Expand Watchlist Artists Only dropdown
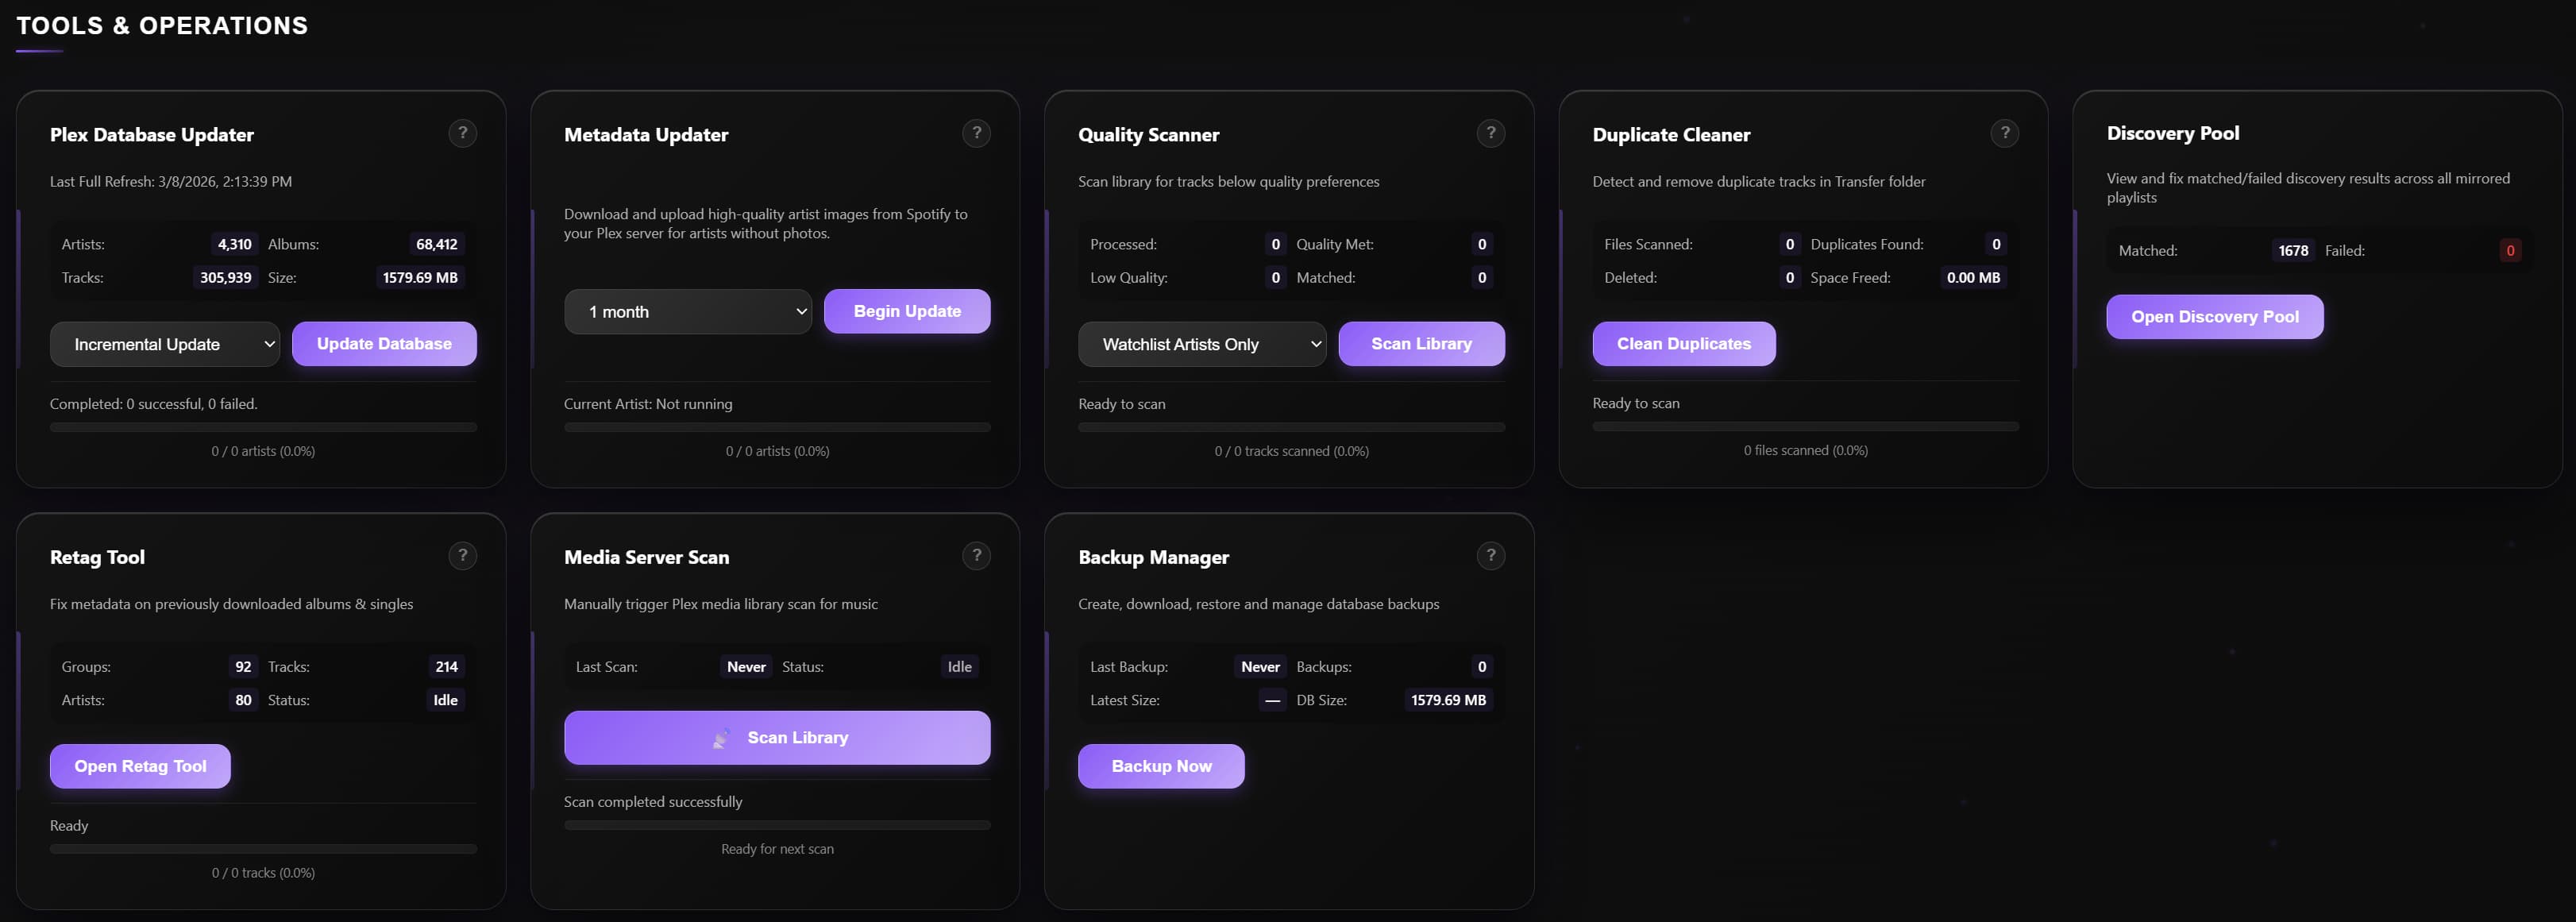 pos(1201,344)
